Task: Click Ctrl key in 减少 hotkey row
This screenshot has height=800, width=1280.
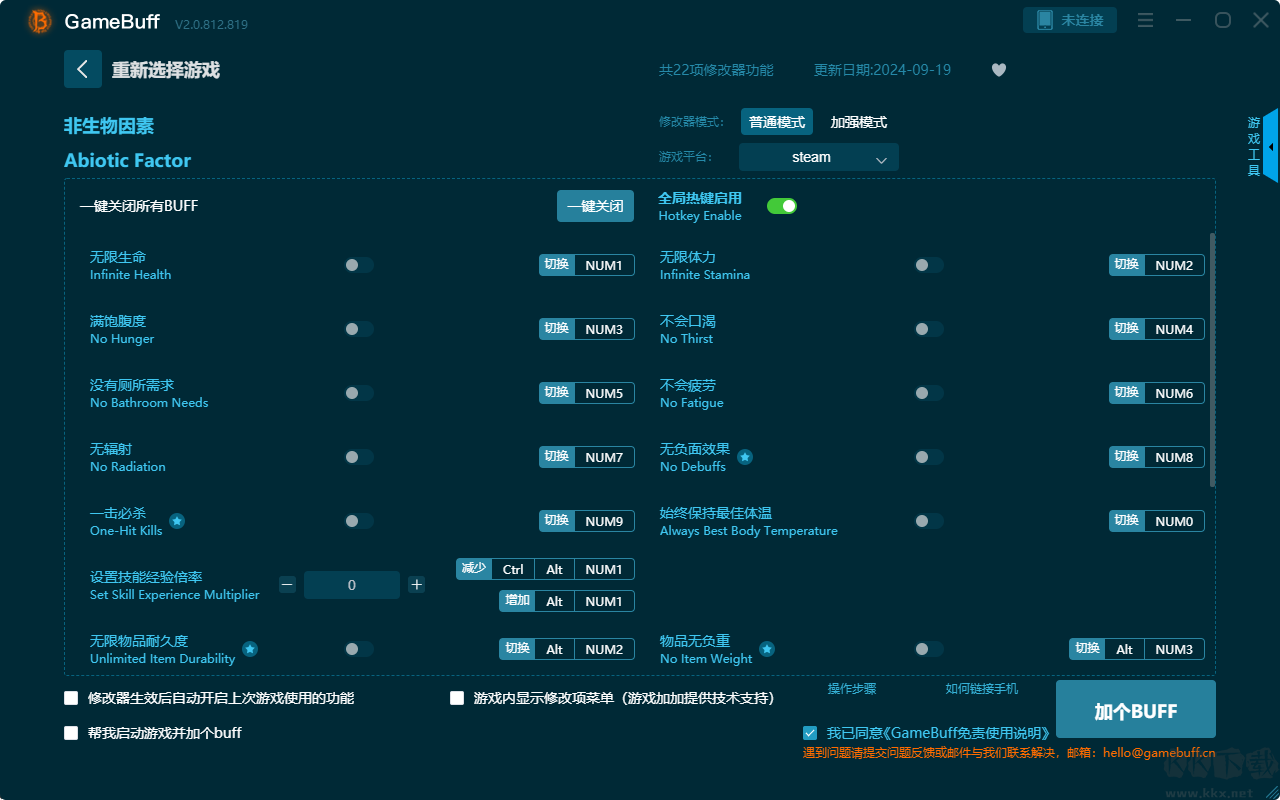Action: coord(513,569)
